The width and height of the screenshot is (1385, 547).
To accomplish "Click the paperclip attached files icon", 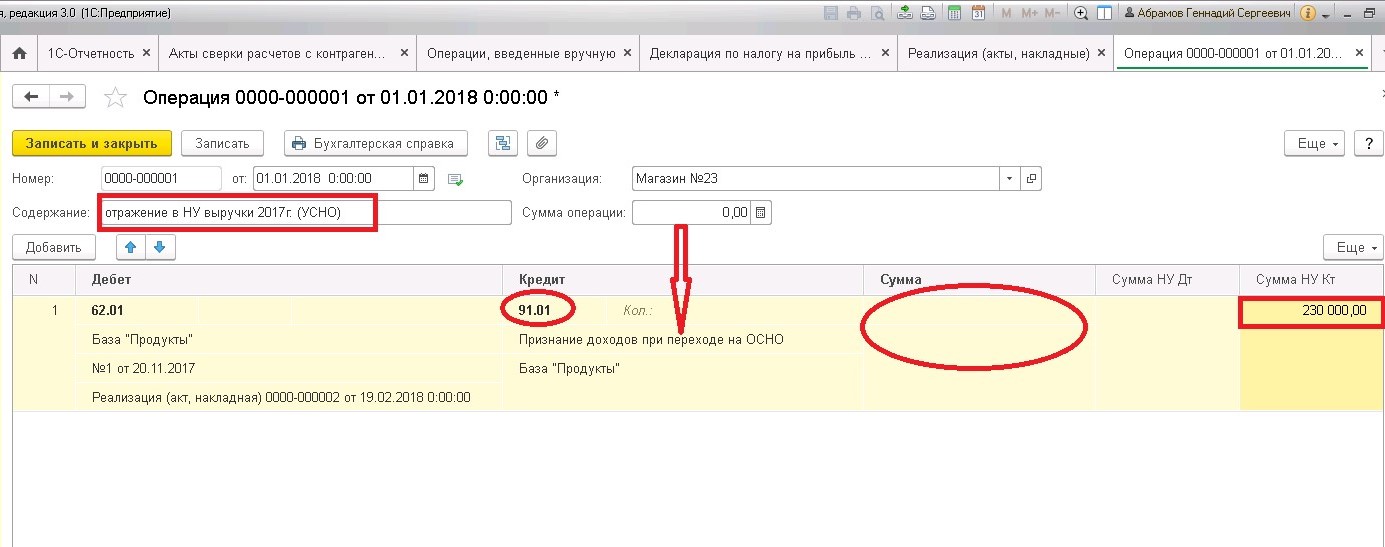I will (541, 143).
